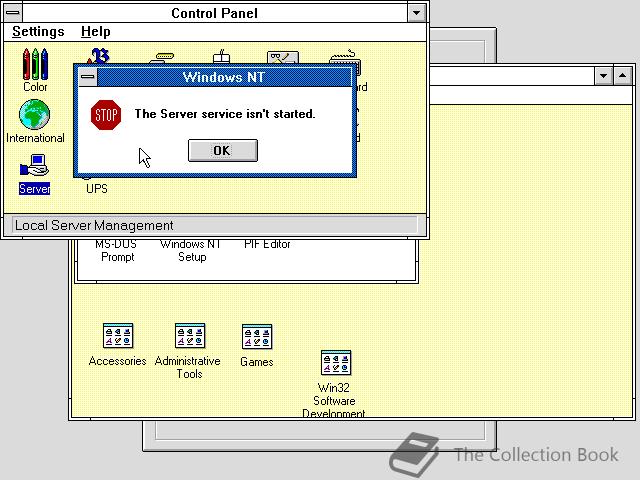Open the Administrative Tools group icon
Screen dimensions: 640x480
tap(190, 336)
